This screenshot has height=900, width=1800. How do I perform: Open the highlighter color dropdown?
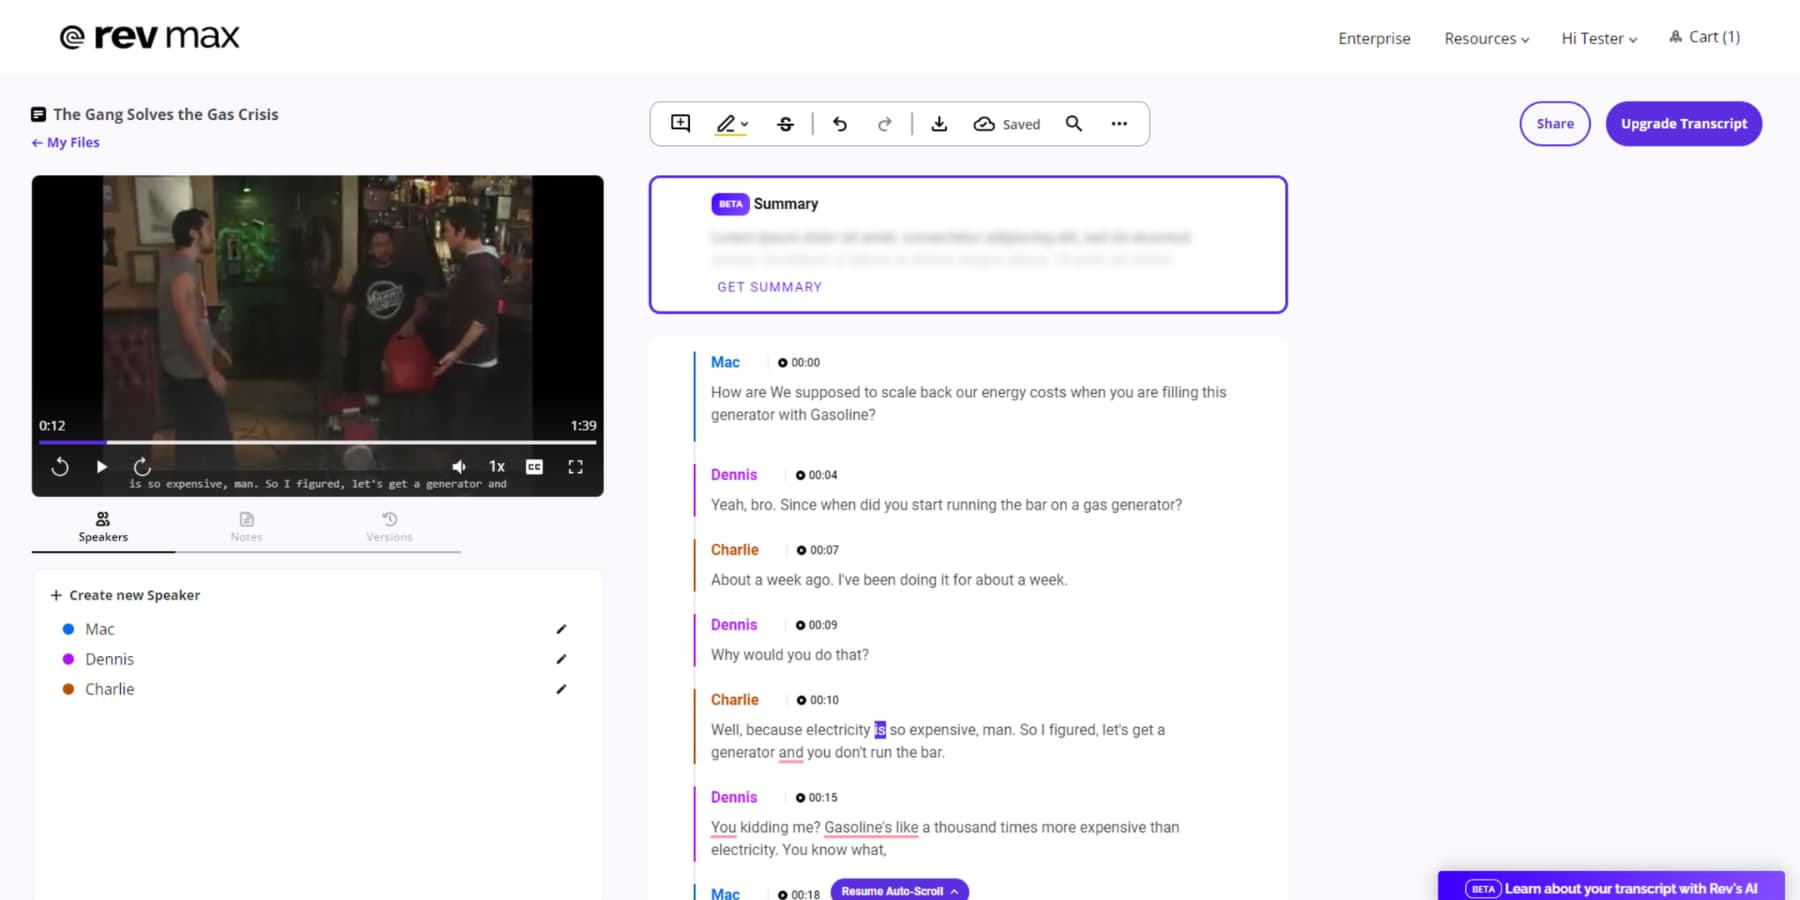pos(744,123)
